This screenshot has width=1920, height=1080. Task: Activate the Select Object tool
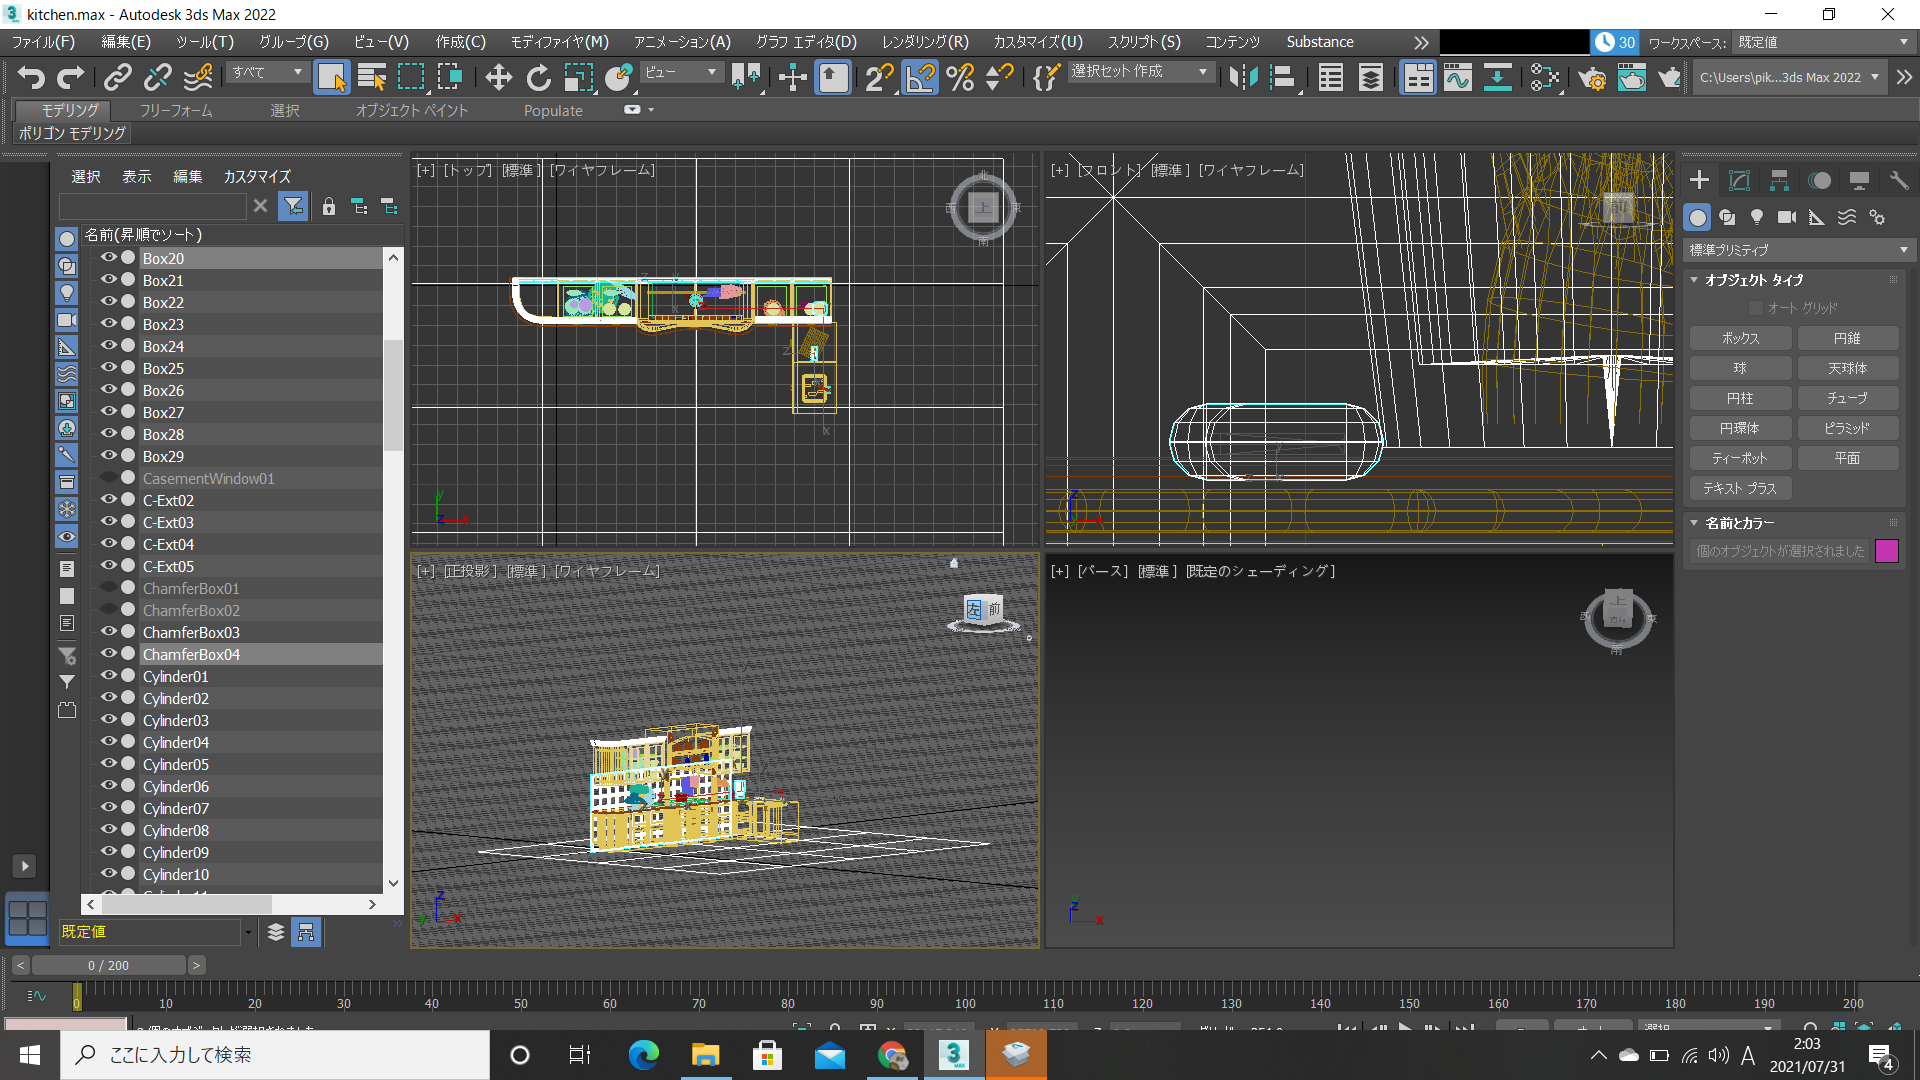click(331, 77)
